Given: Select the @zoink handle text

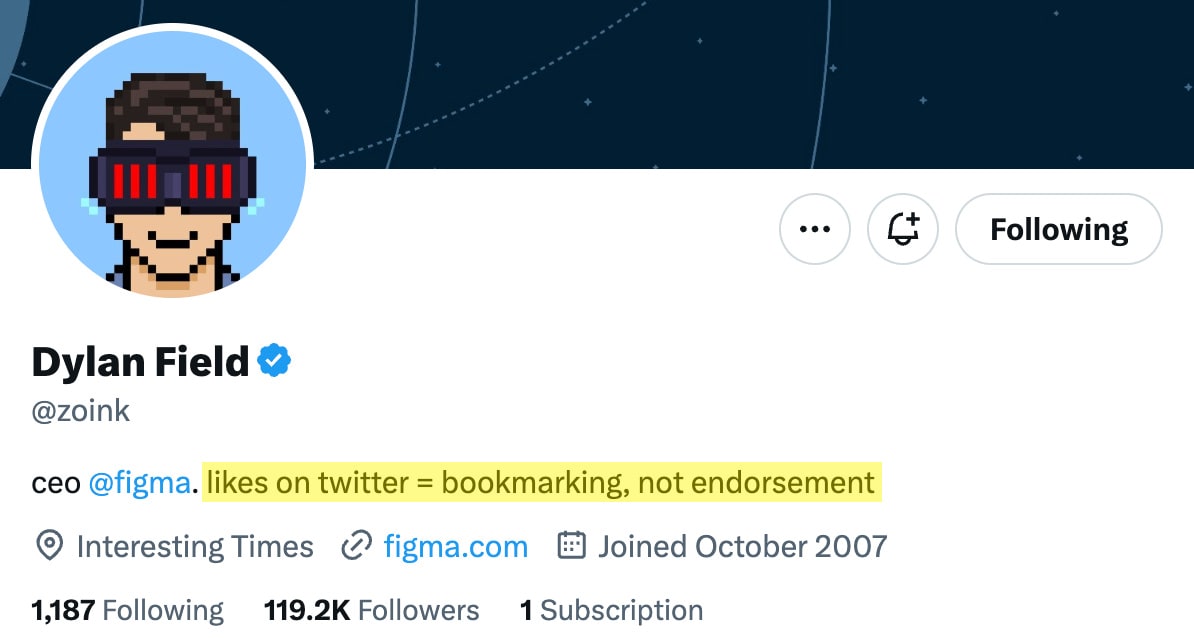Looking at the screenshot, I should (81, 411).
